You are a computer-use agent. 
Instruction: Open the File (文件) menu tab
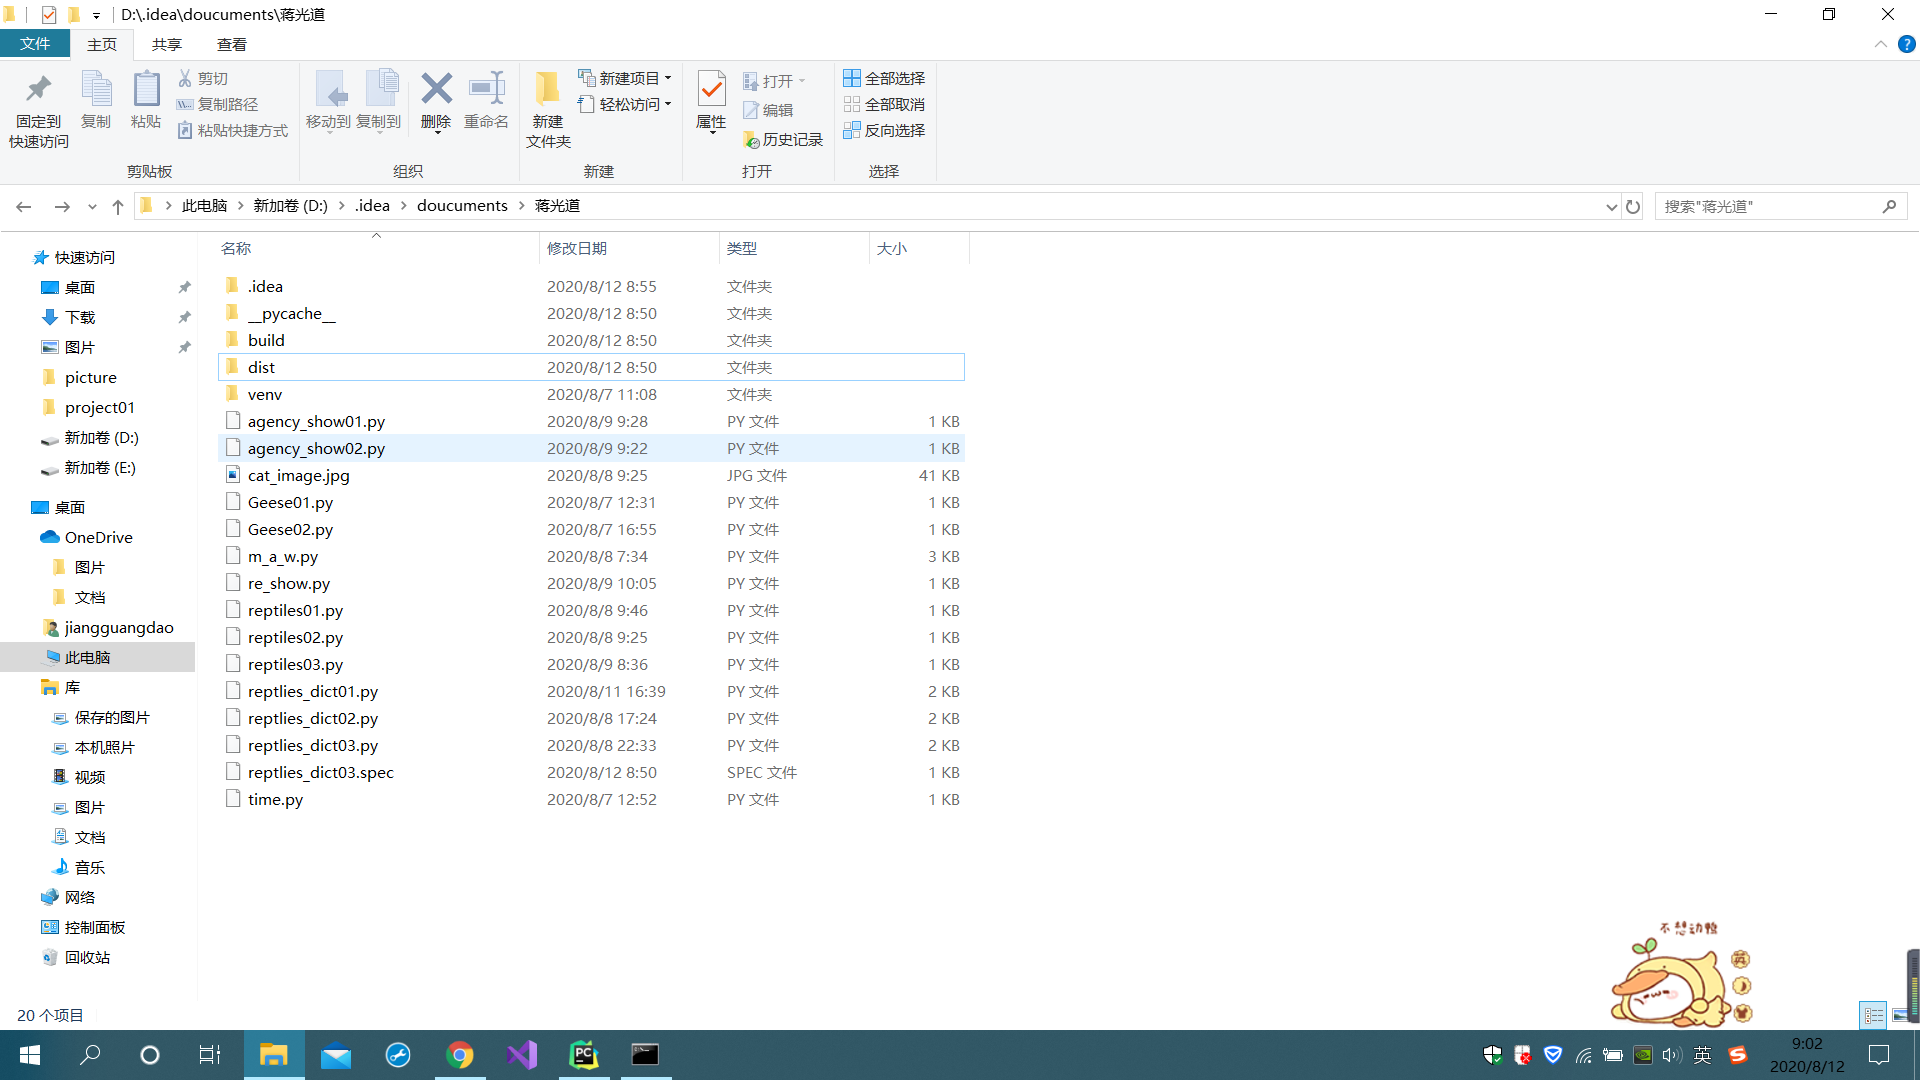(35, 44)
